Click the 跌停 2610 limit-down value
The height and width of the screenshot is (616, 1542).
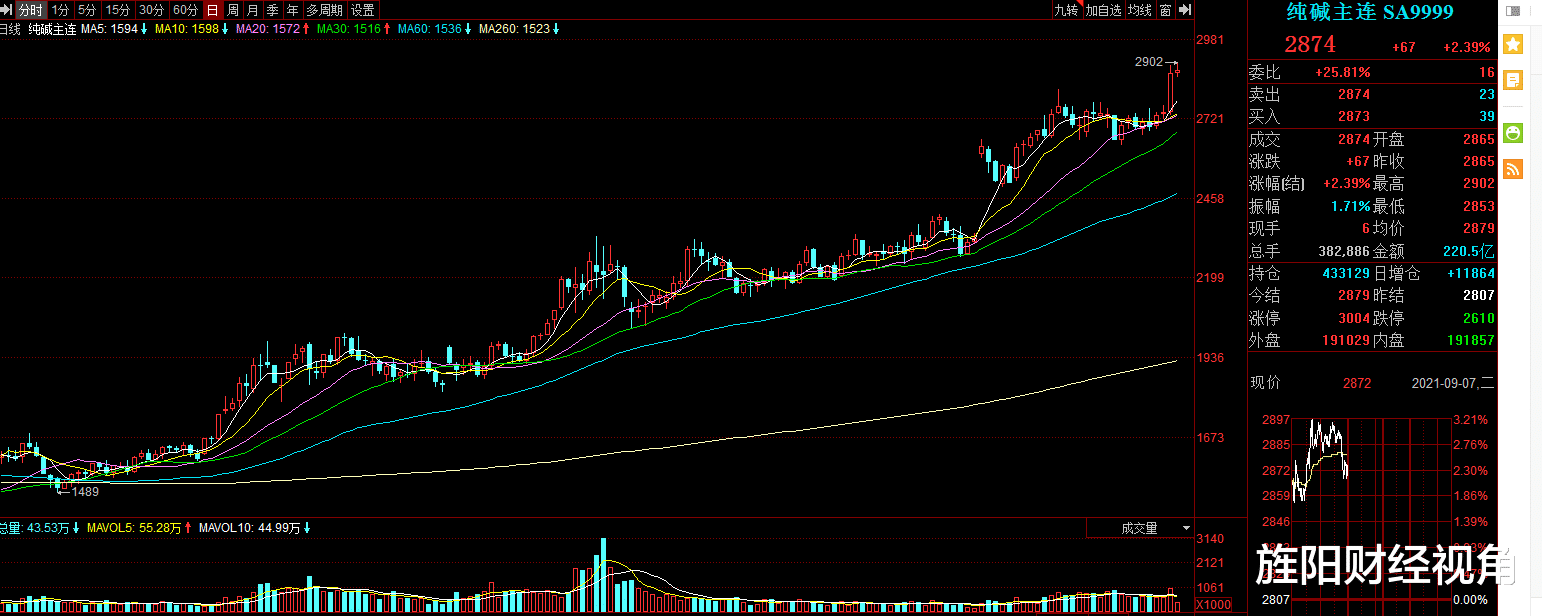click(1478, 318)
